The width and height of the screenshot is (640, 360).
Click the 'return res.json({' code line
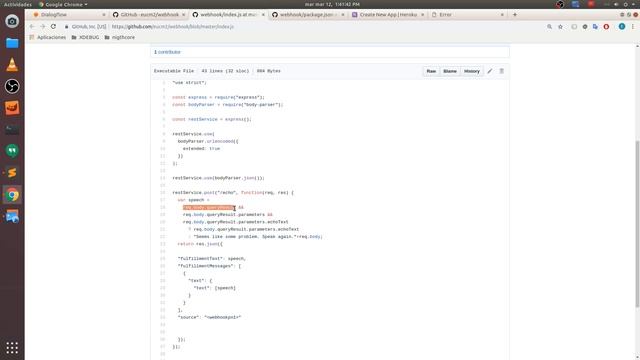click(x=200, y=244)
